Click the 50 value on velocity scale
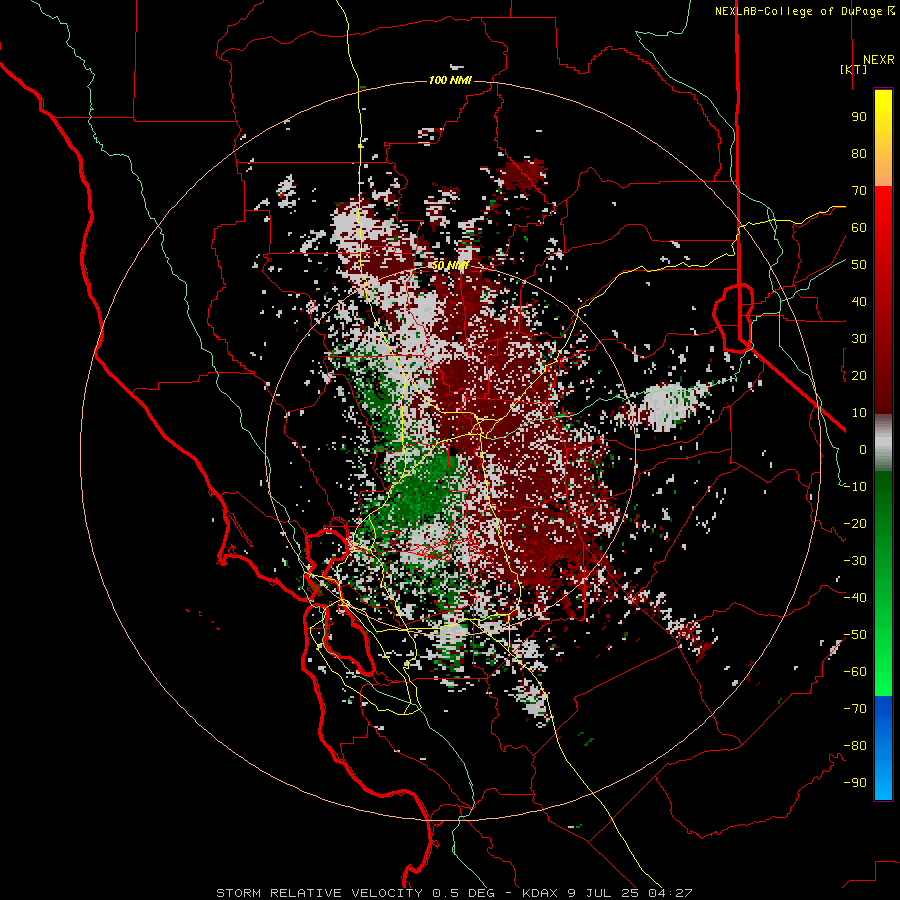Viewport: 900px width, 900px height. (x=859, y=265)
